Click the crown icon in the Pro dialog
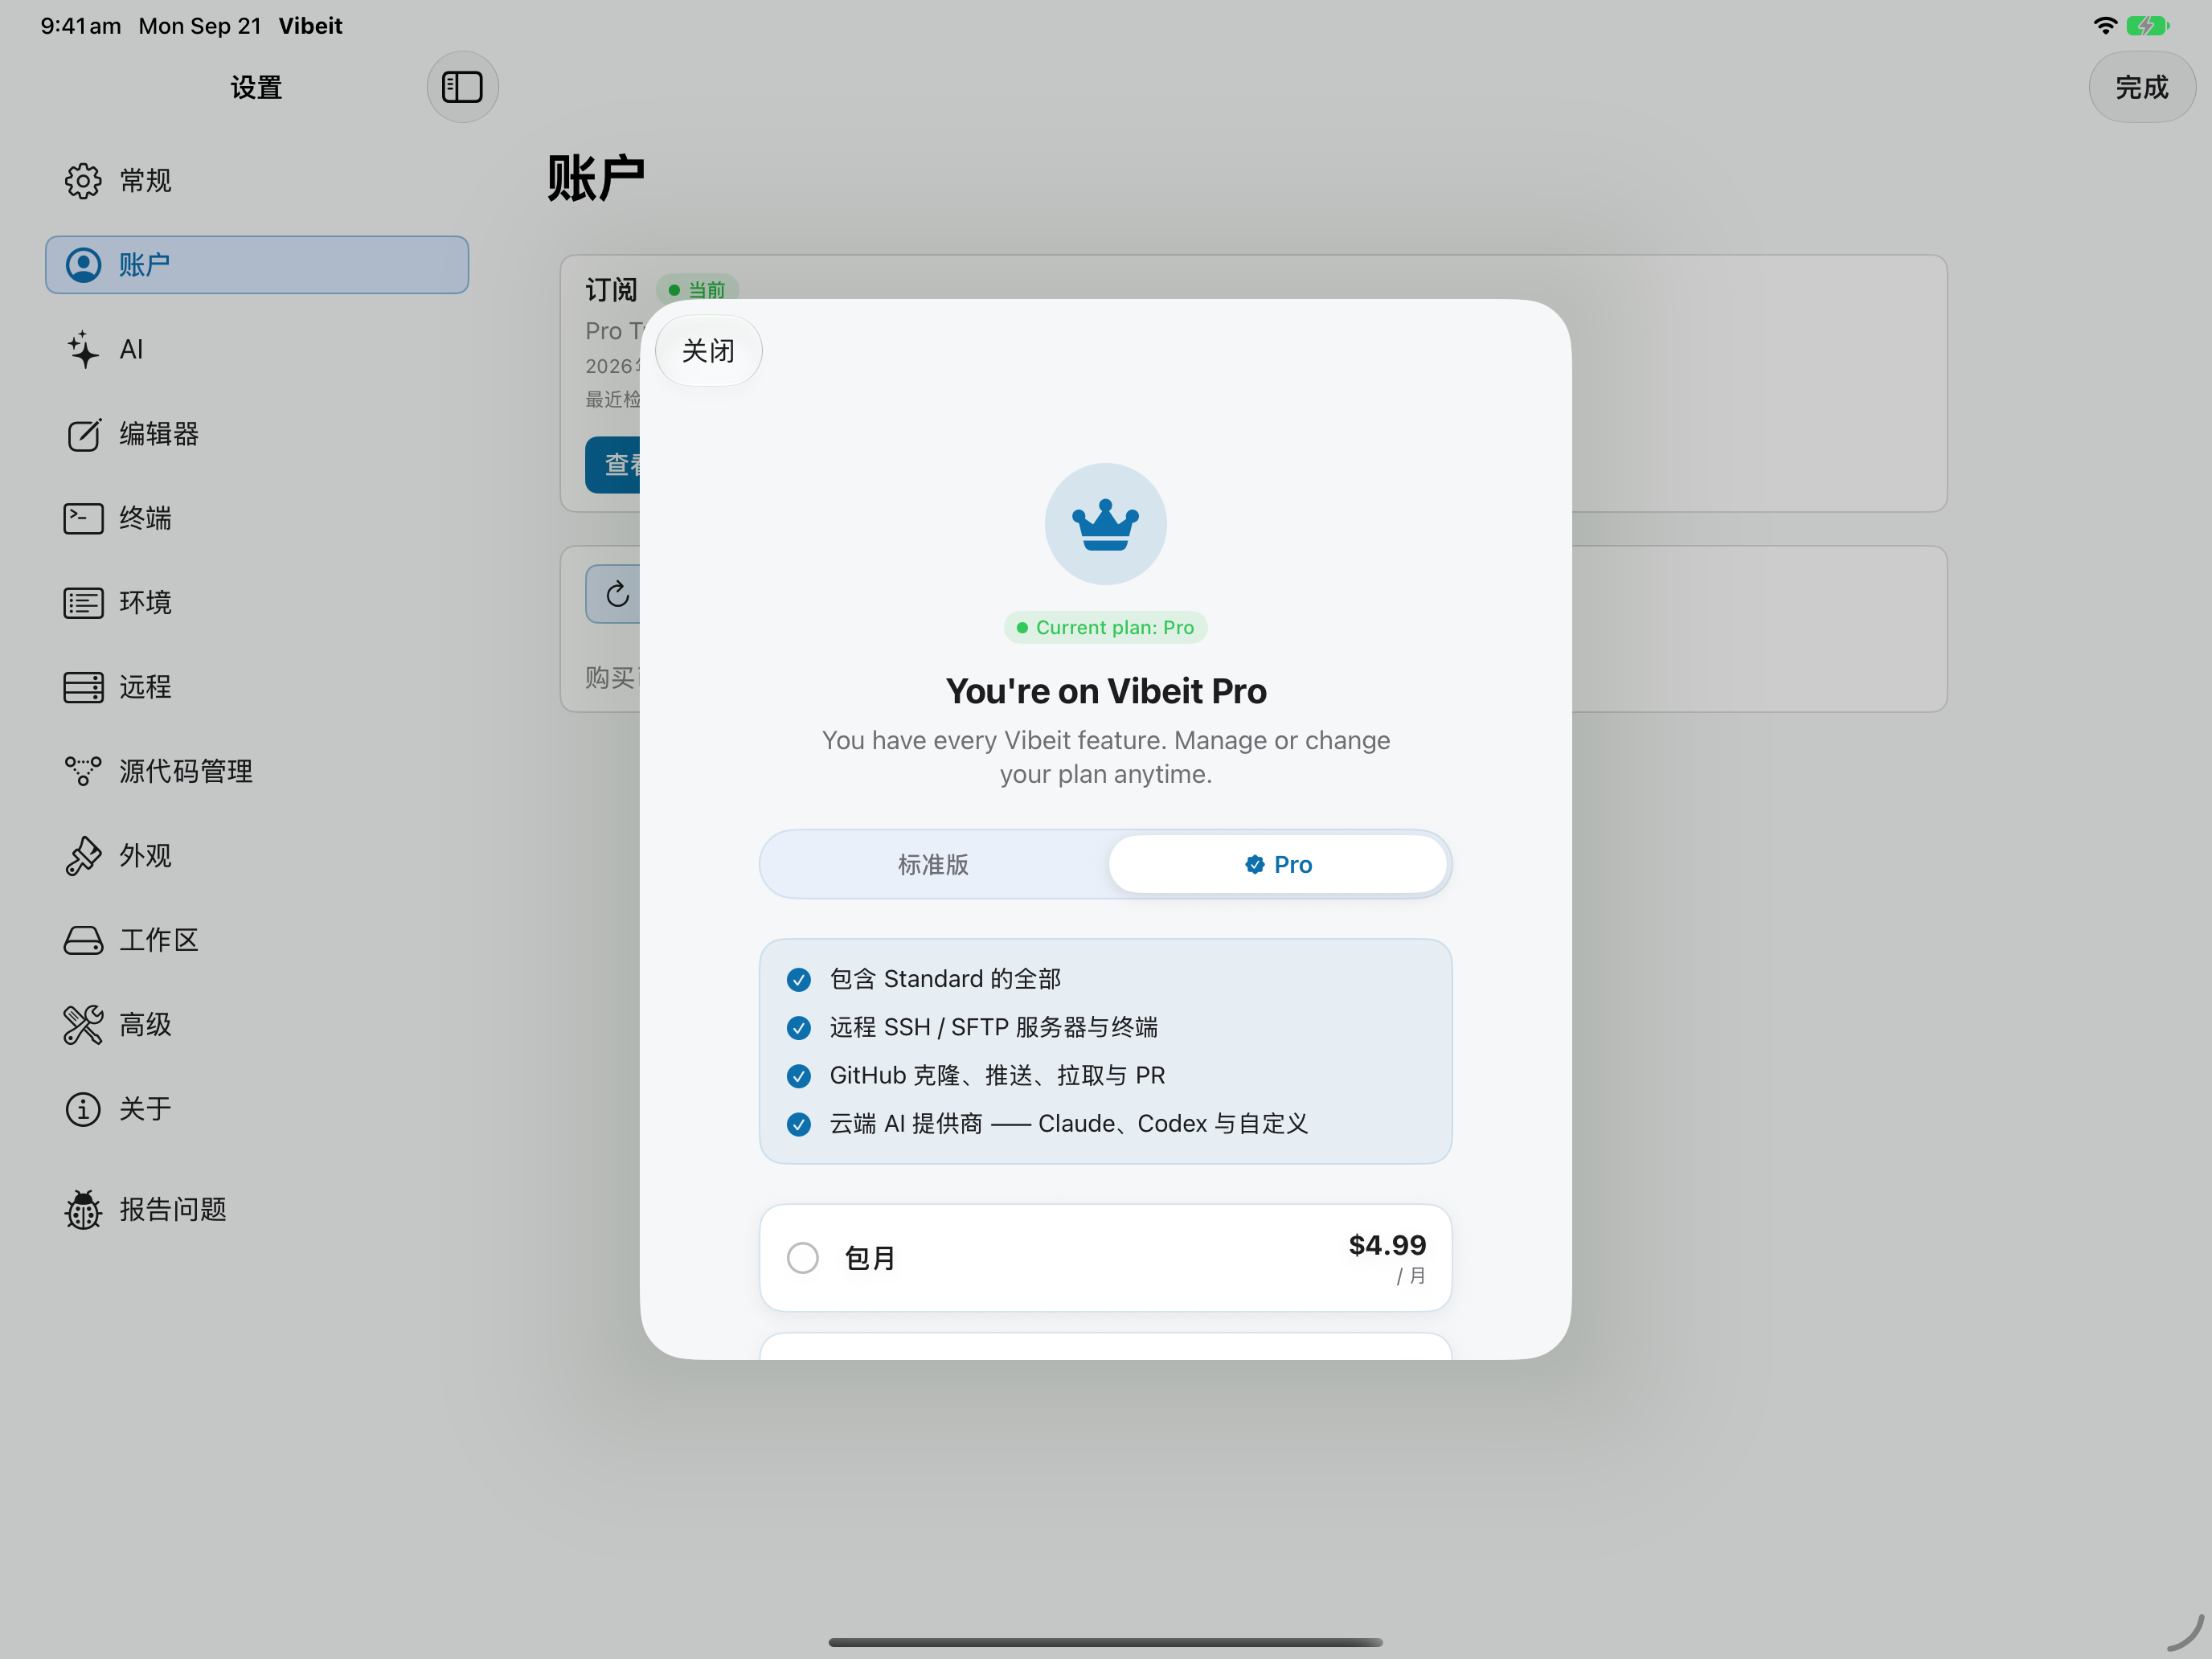Image resolution: width=2212 pixels, height=1659 pixels. (x=1105, y=524)
